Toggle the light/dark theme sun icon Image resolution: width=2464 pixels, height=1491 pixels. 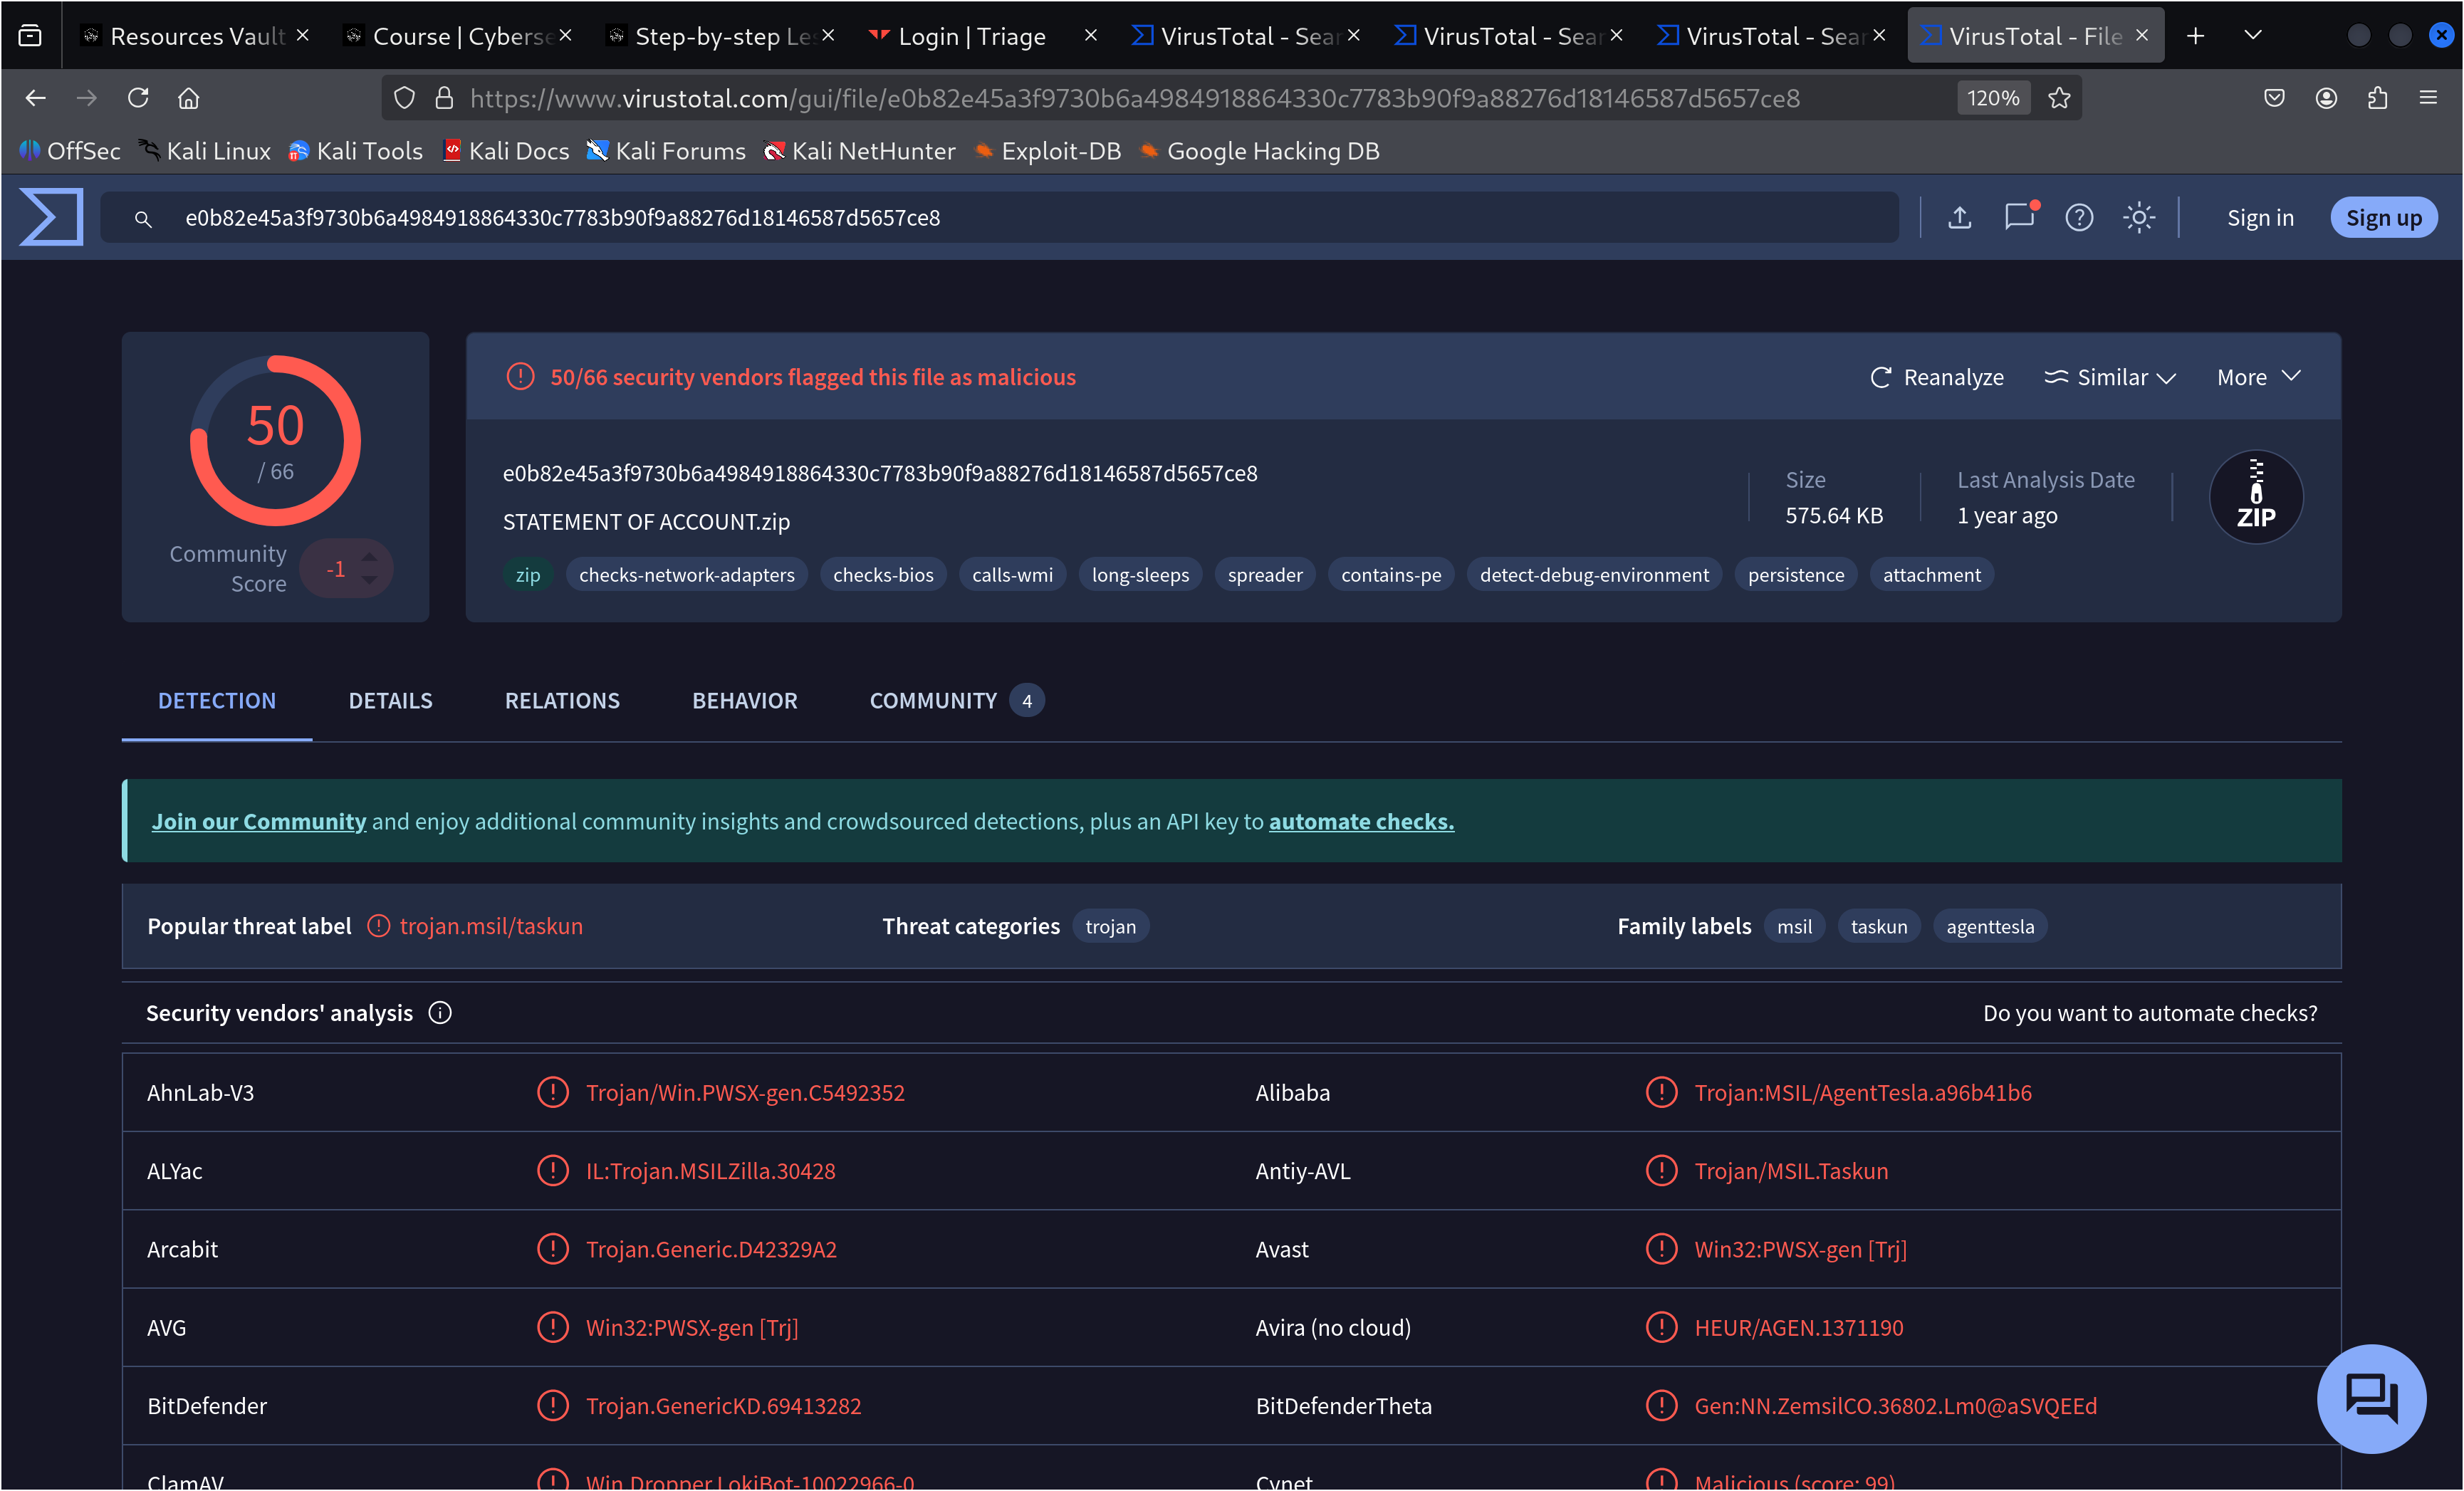(x=2139, y=217)
